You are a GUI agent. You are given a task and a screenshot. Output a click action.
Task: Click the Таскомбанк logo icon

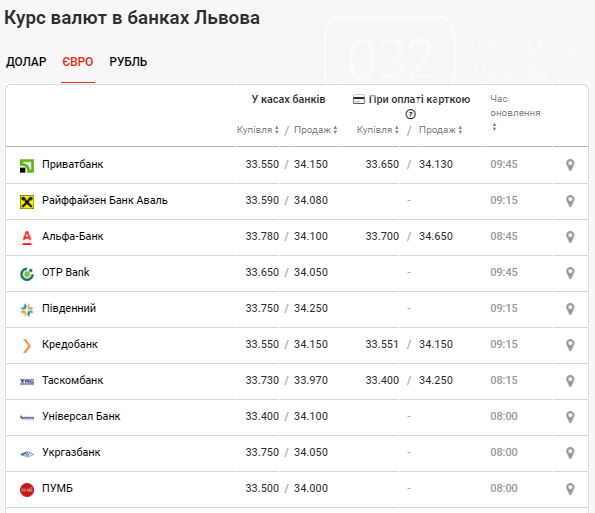27,381
